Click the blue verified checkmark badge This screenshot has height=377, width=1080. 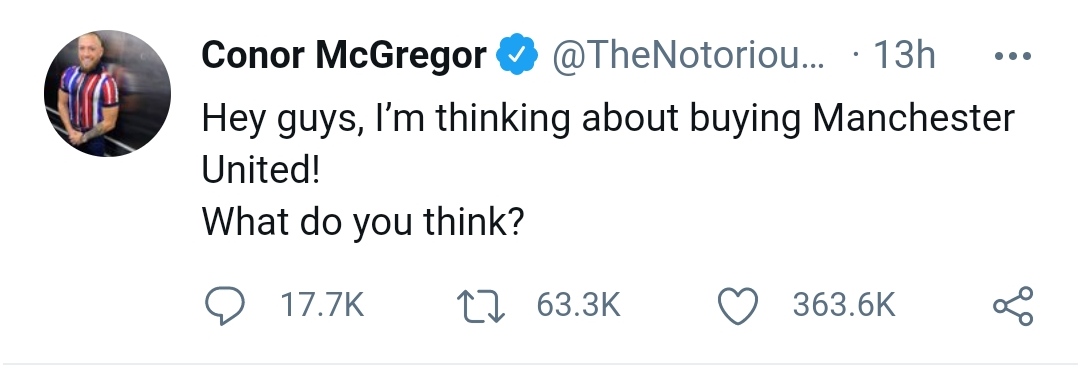[x=517, y=55]
